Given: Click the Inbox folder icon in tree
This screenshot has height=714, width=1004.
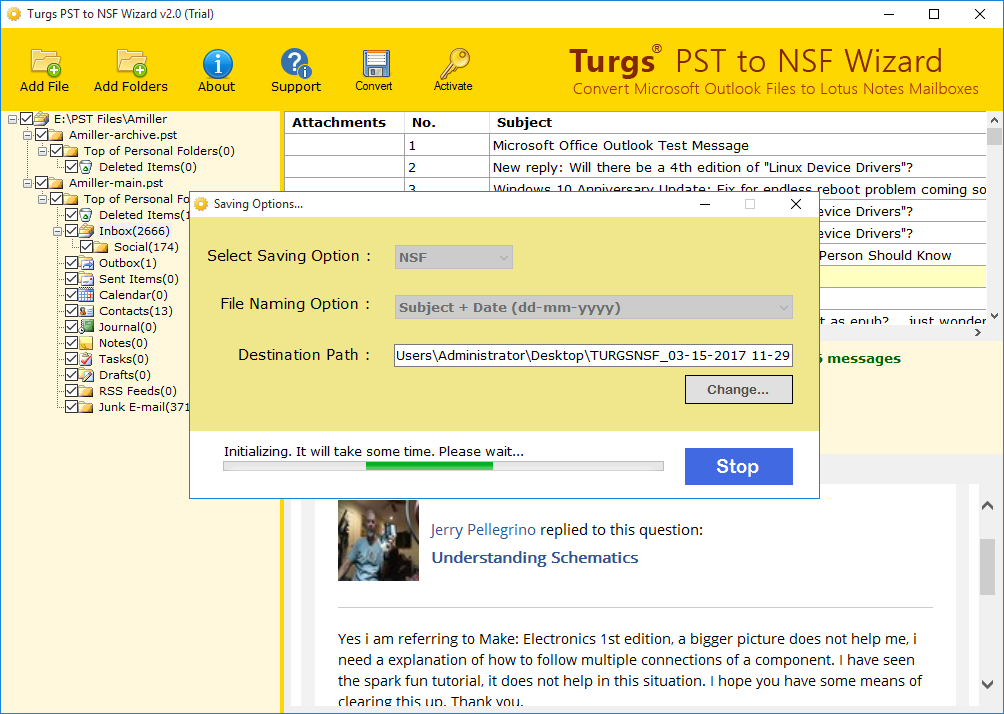Looking at the screenshot, I should [86, 231].
